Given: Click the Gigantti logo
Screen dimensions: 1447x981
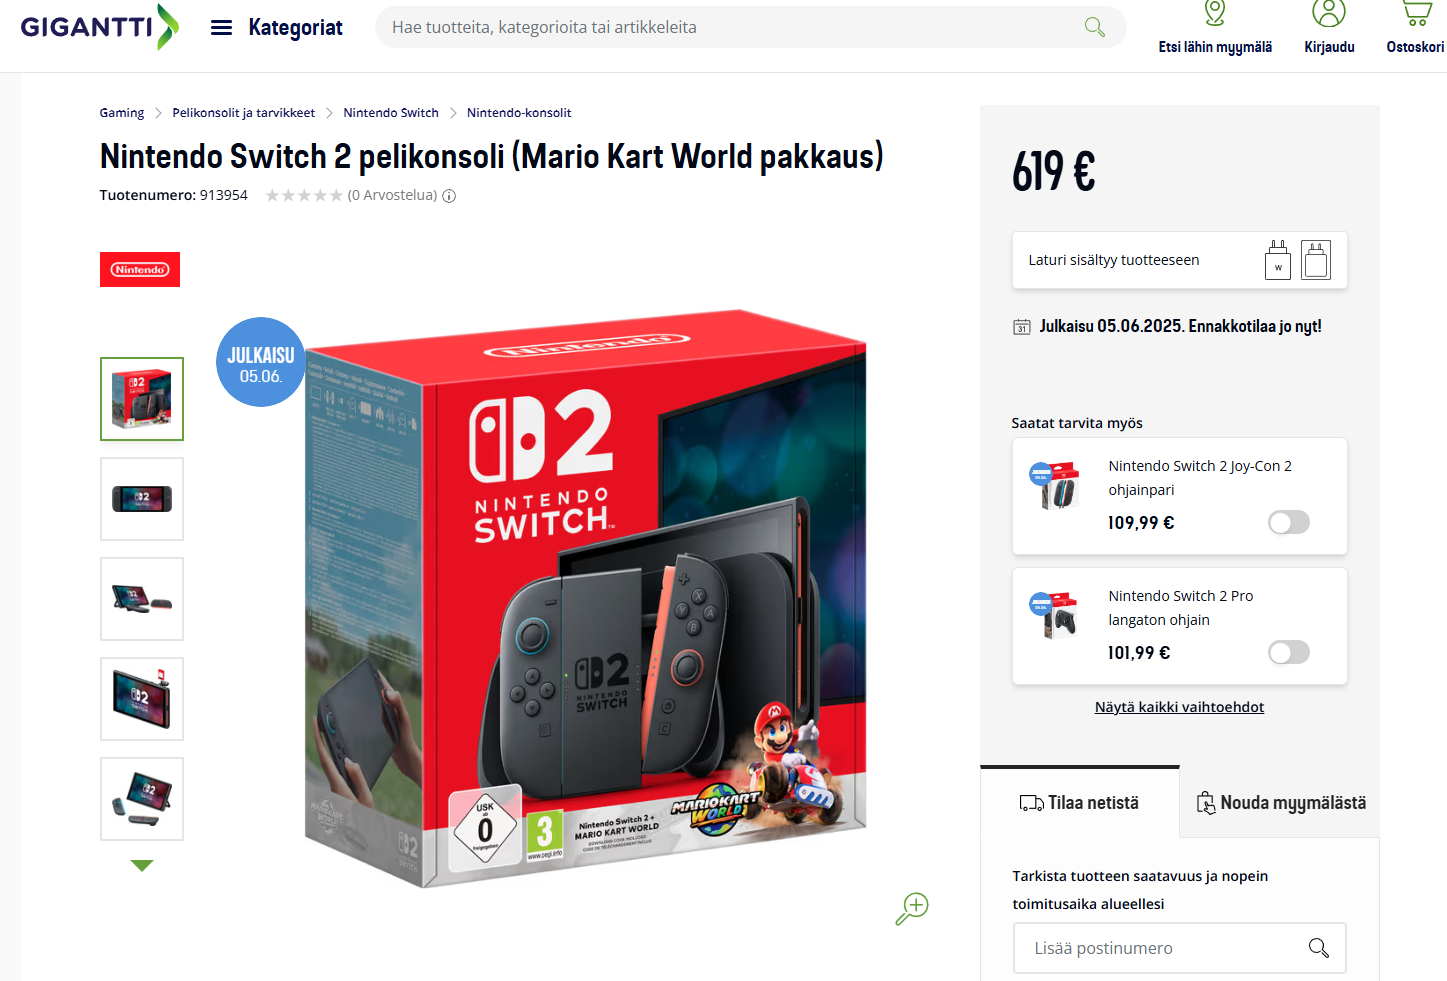Looking at the screenshot, I should (x=99, y=27).
